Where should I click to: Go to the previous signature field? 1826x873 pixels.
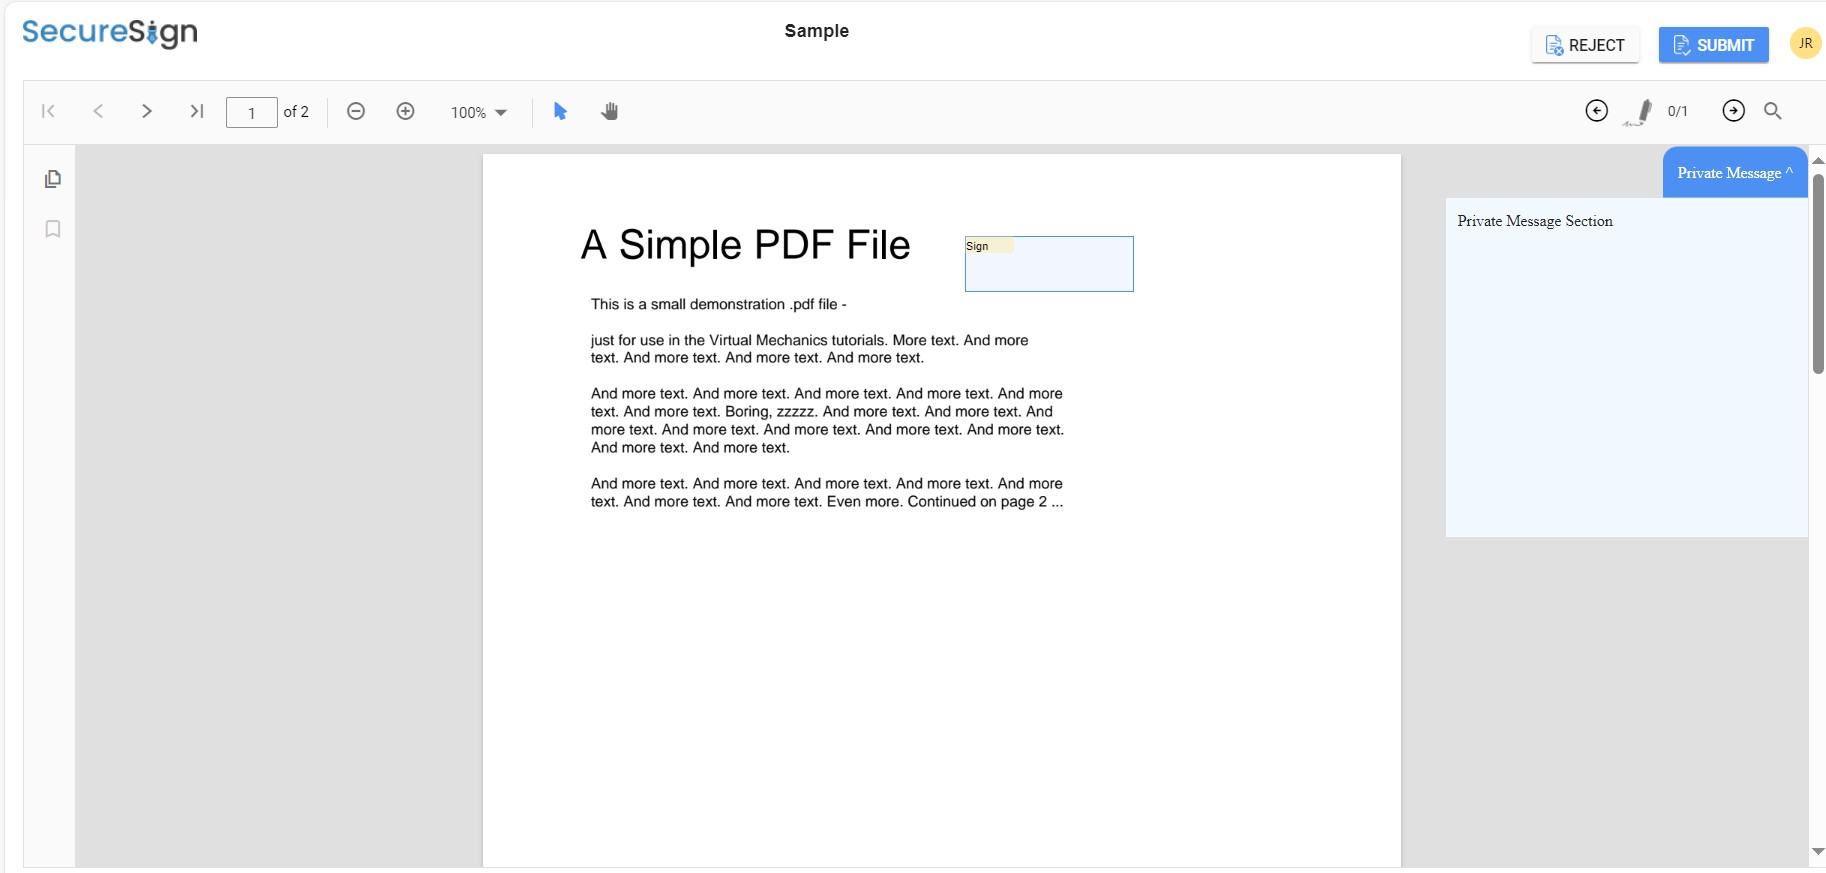tap(1597, 111)
